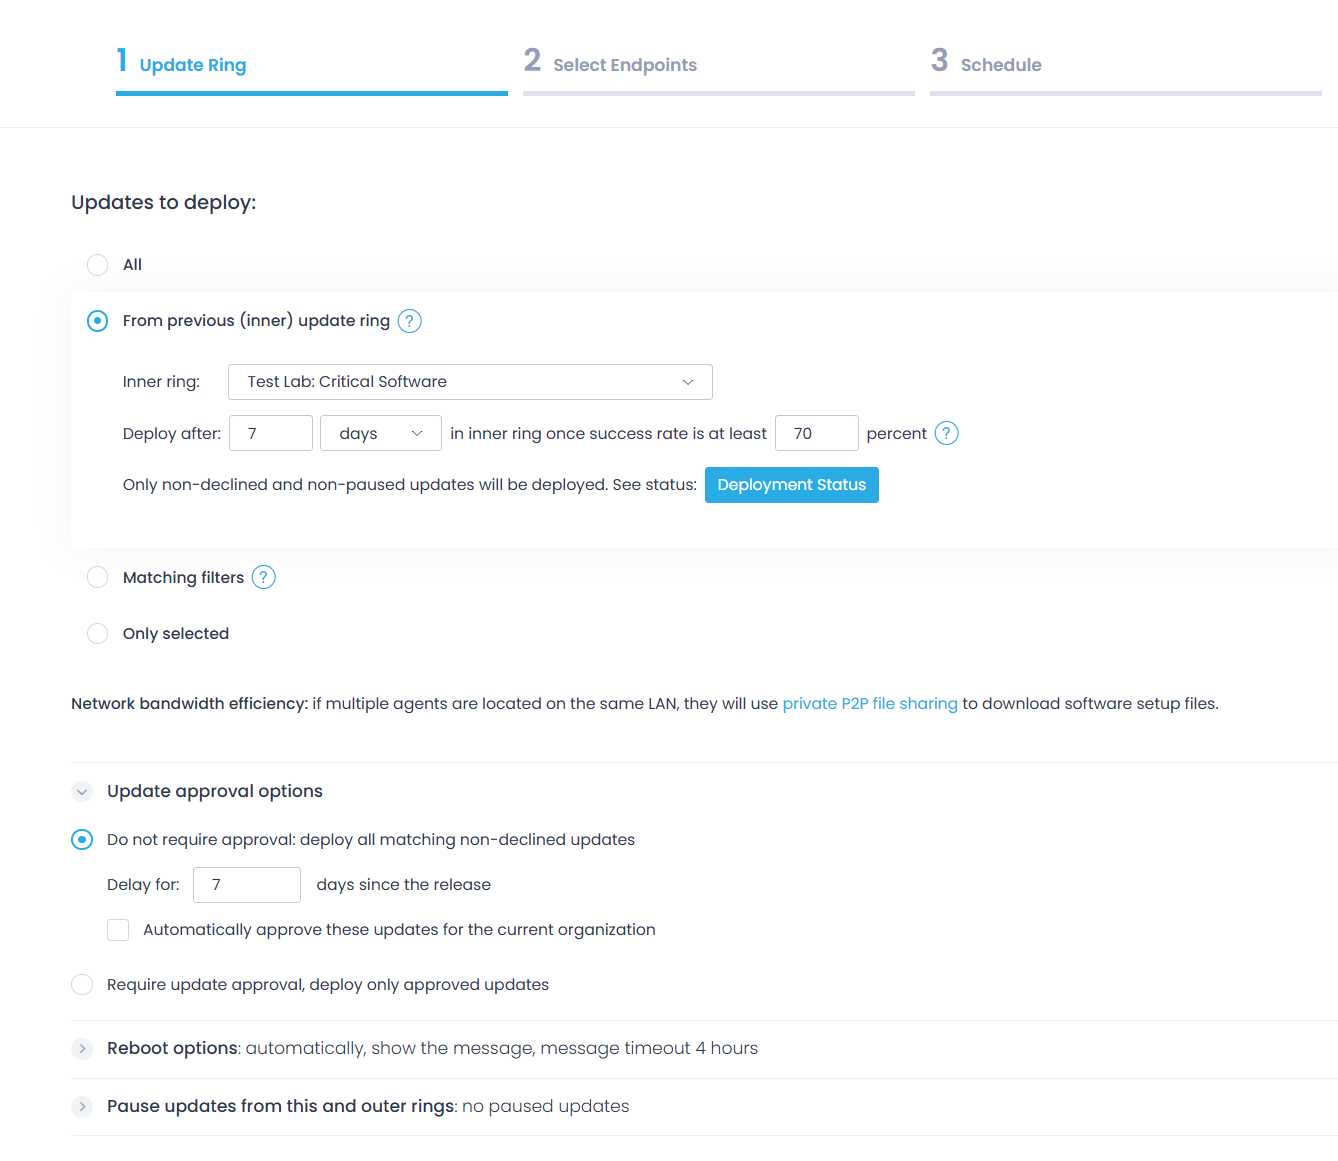Open help tooltip for Matching filters
The height and width of the screenshot is (1161, 1338).
point(263,577)
